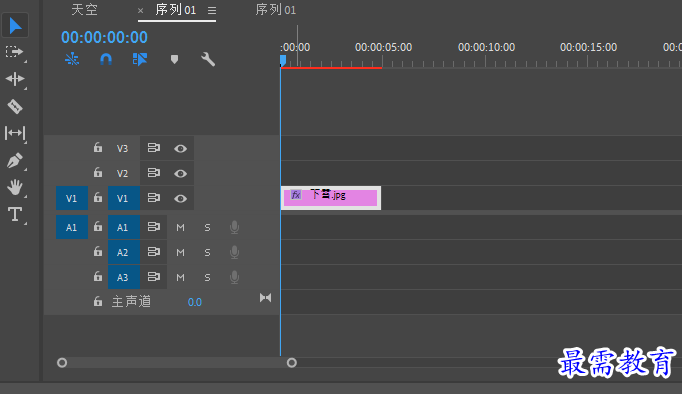Select the Track Select Forward tool
The image size is (682, 394).
pos(14,52)
